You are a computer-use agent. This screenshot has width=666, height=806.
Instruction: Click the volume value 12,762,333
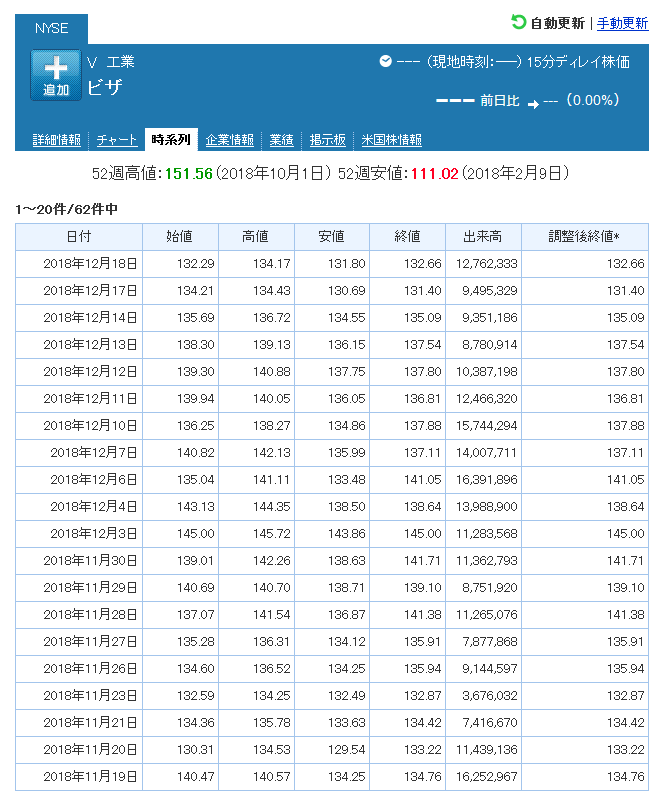[x=487, y=264]
